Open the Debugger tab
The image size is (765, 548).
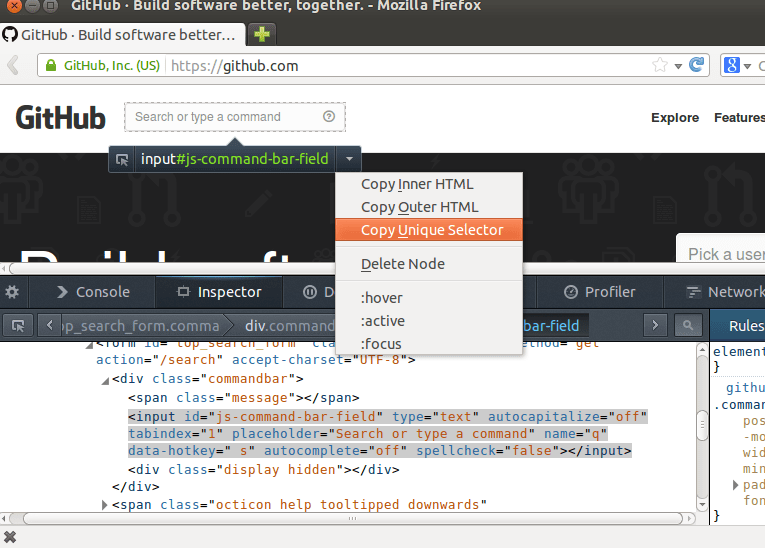[309, 292]
